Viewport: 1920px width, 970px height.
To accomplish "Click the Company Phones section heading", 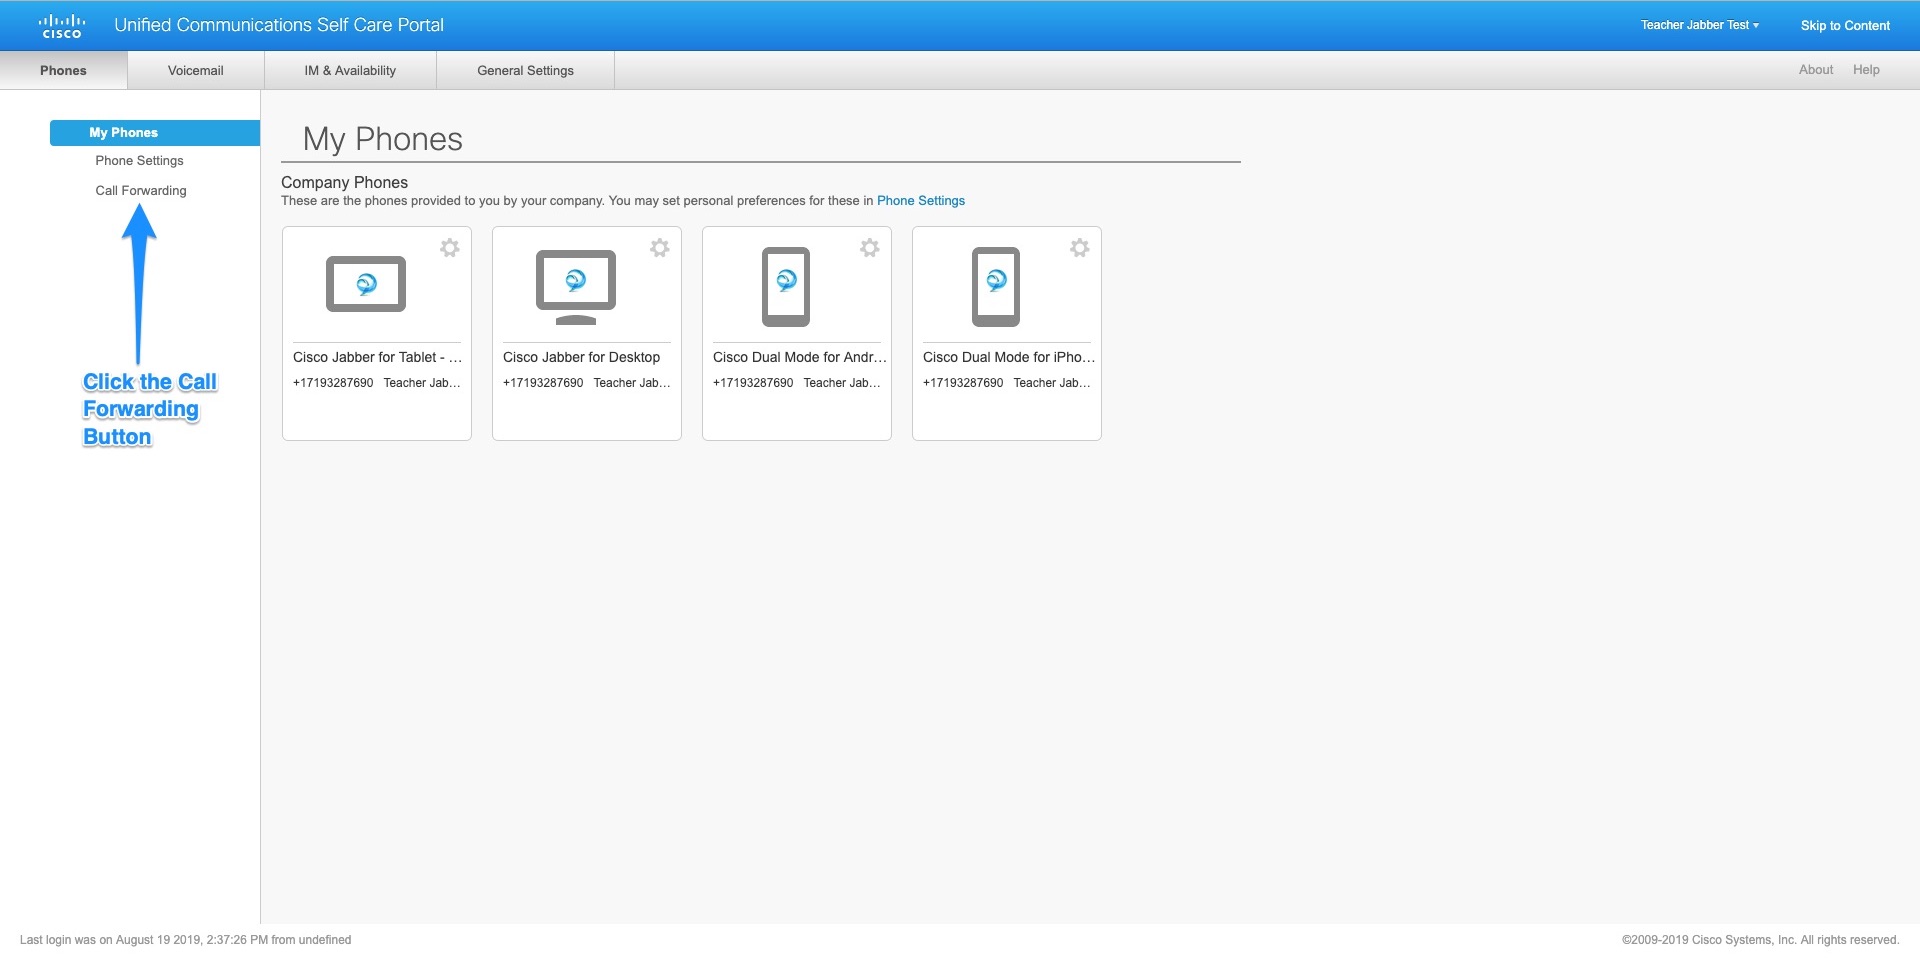I will point(344,182).
